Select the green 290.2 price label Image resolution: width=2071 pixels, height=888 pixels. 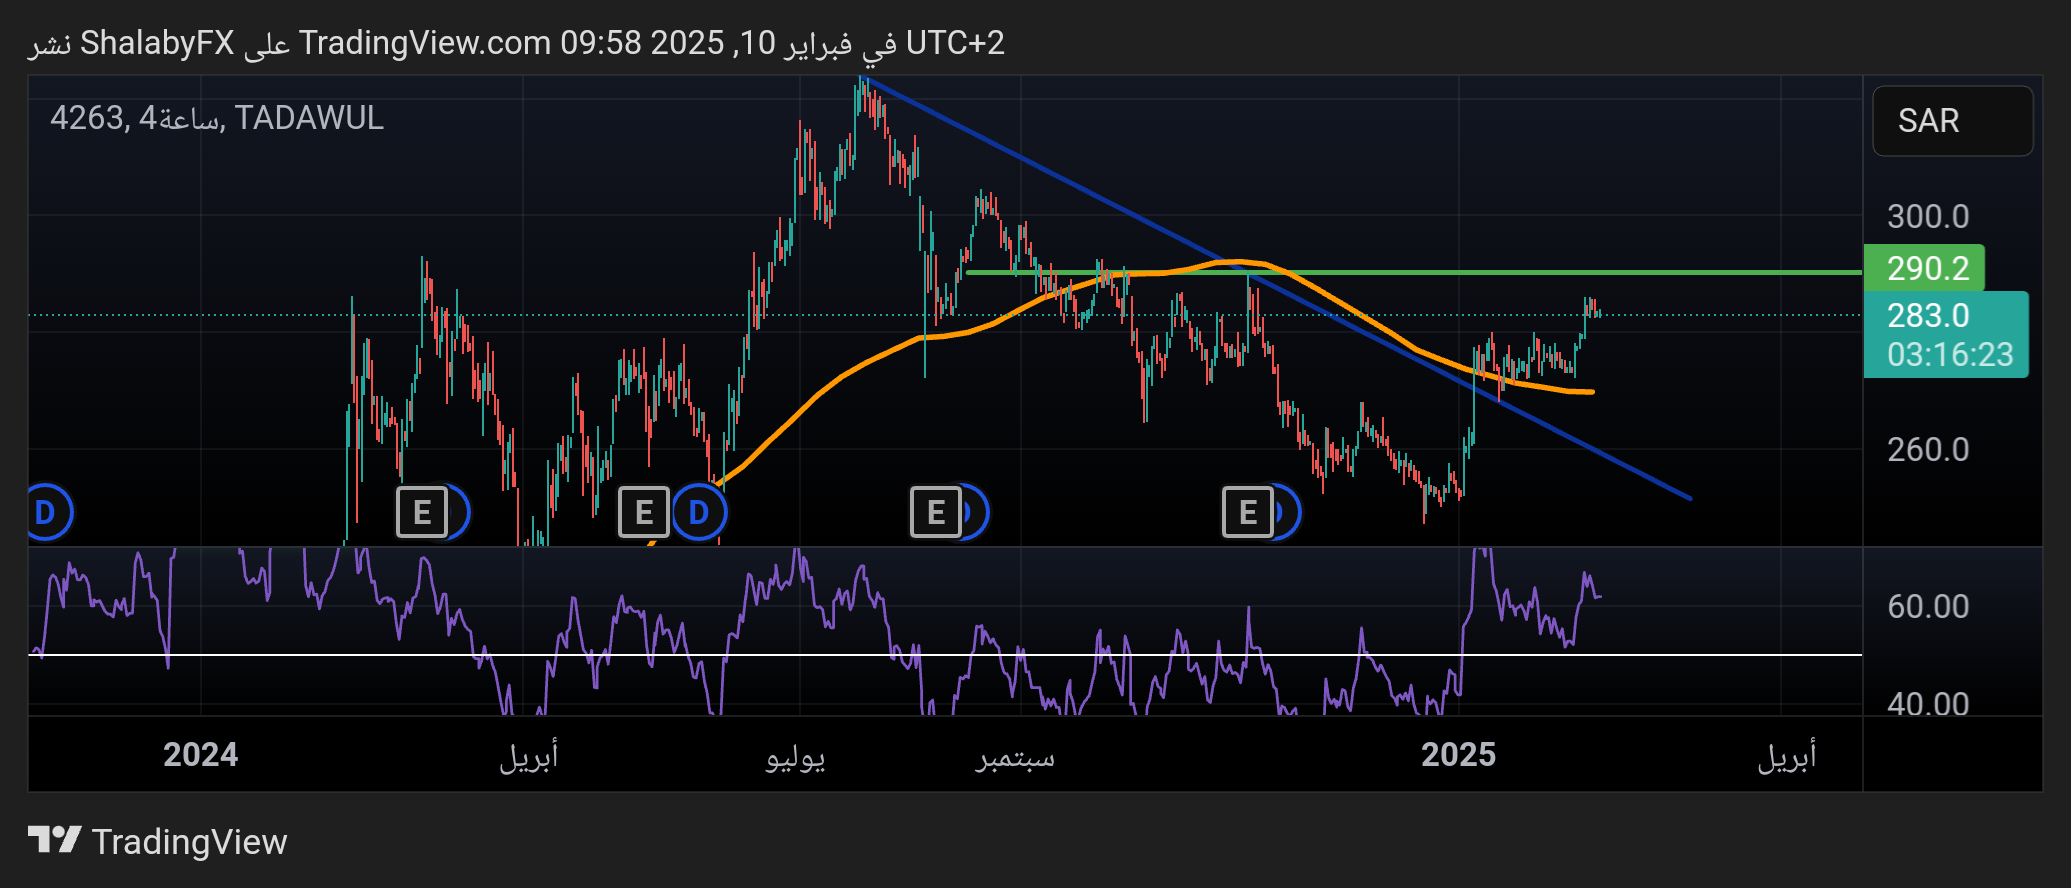(1925, 268)
